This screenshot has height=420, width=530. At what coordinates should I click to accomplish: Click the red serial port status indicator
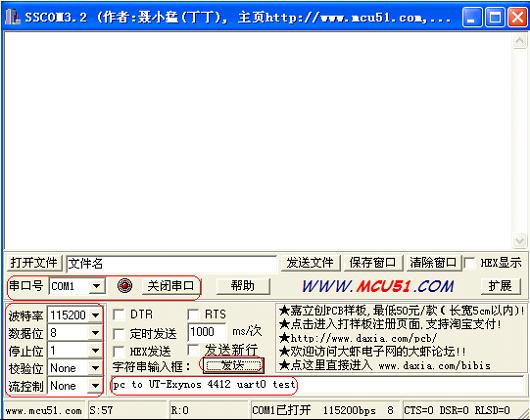124,286
